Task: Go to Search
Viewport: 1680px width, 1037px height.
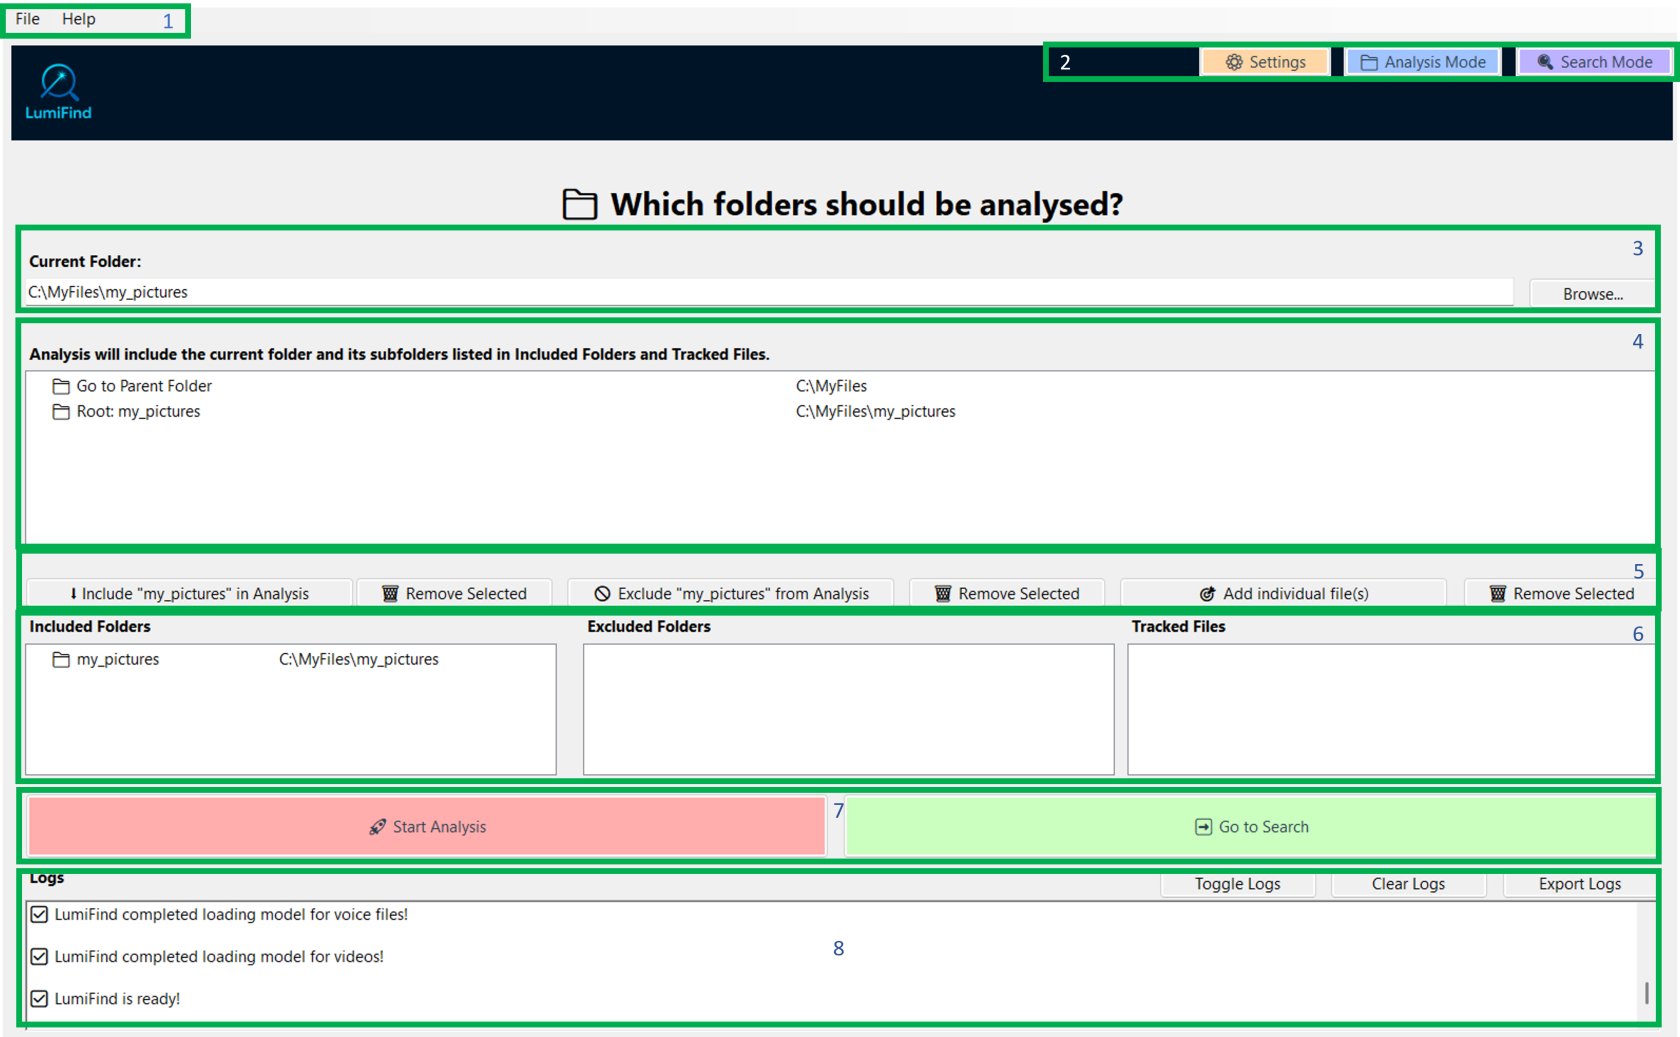Action: (x=1251, y=826)
